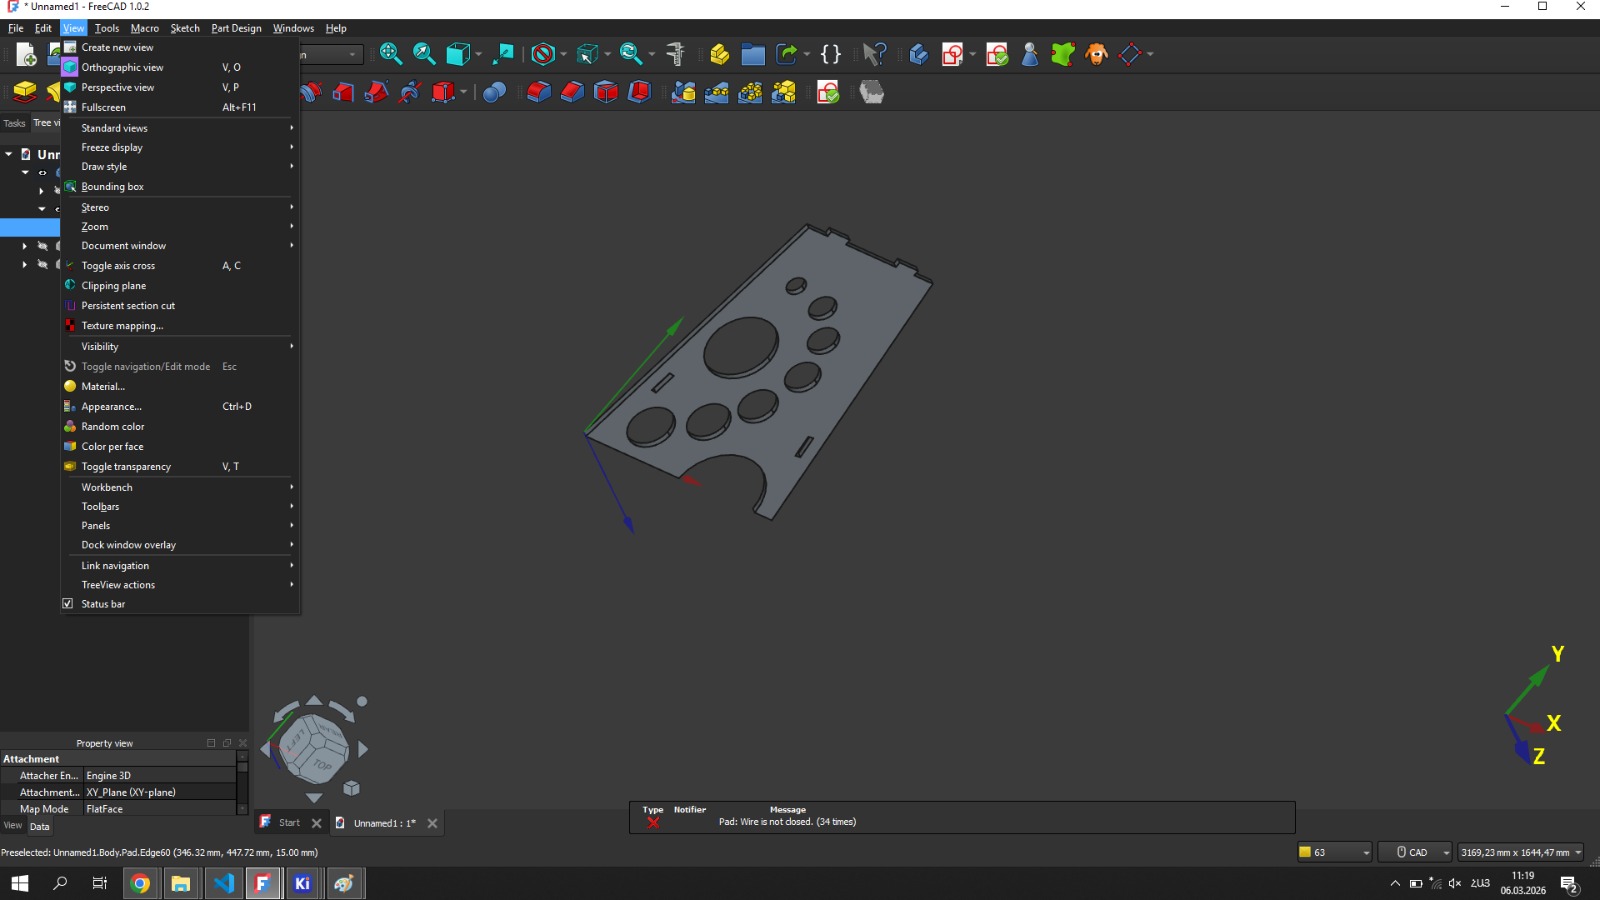
Task: Click TOP on the navigation cube
Action: click(321, 765)
